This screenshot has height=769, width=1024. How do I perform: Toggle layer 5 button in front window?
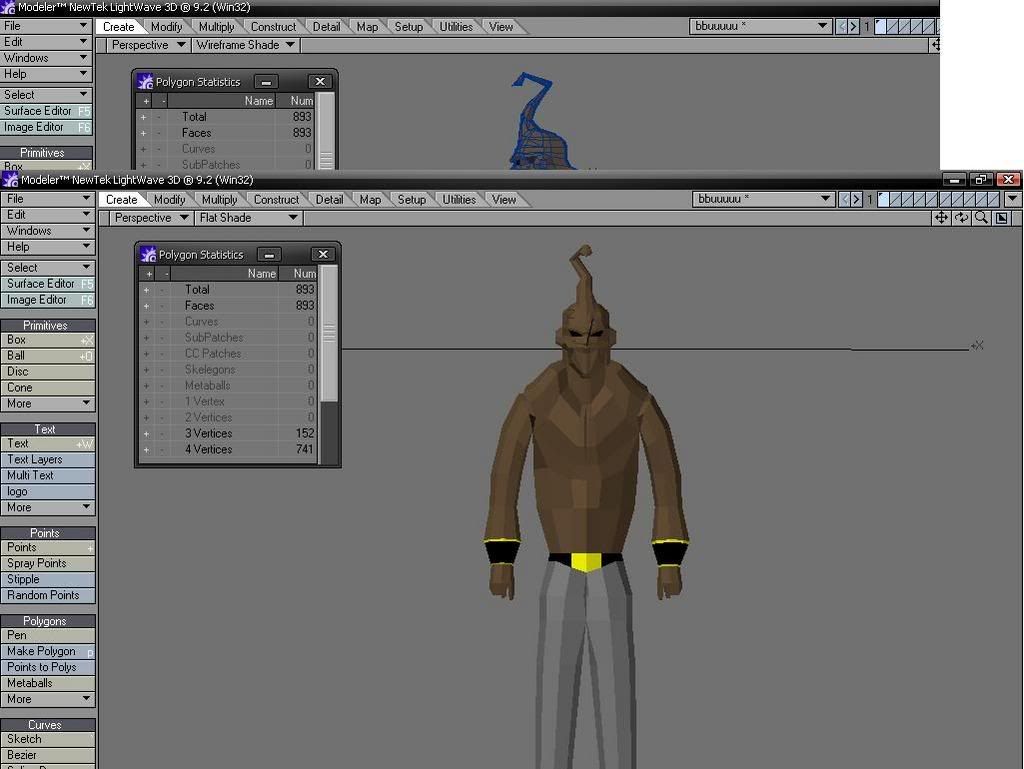[933, 199]
